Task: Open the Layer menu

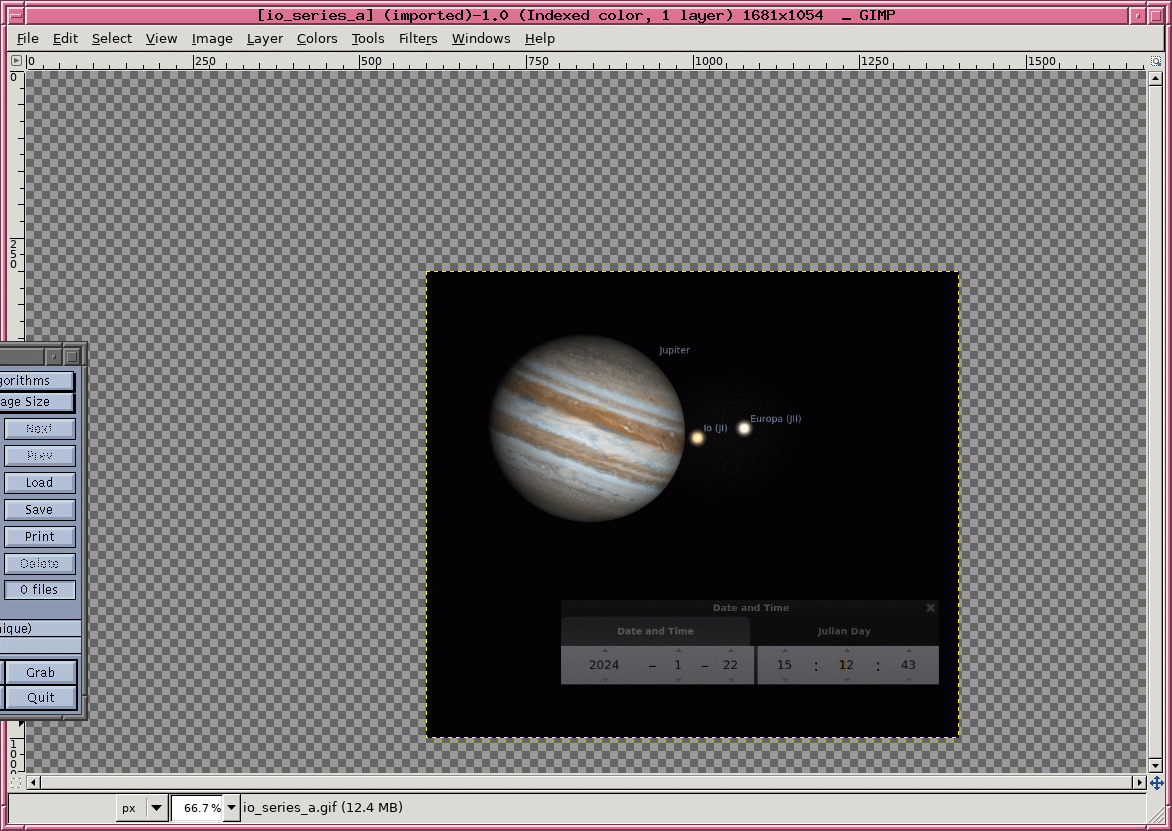Action: point(264,39)
